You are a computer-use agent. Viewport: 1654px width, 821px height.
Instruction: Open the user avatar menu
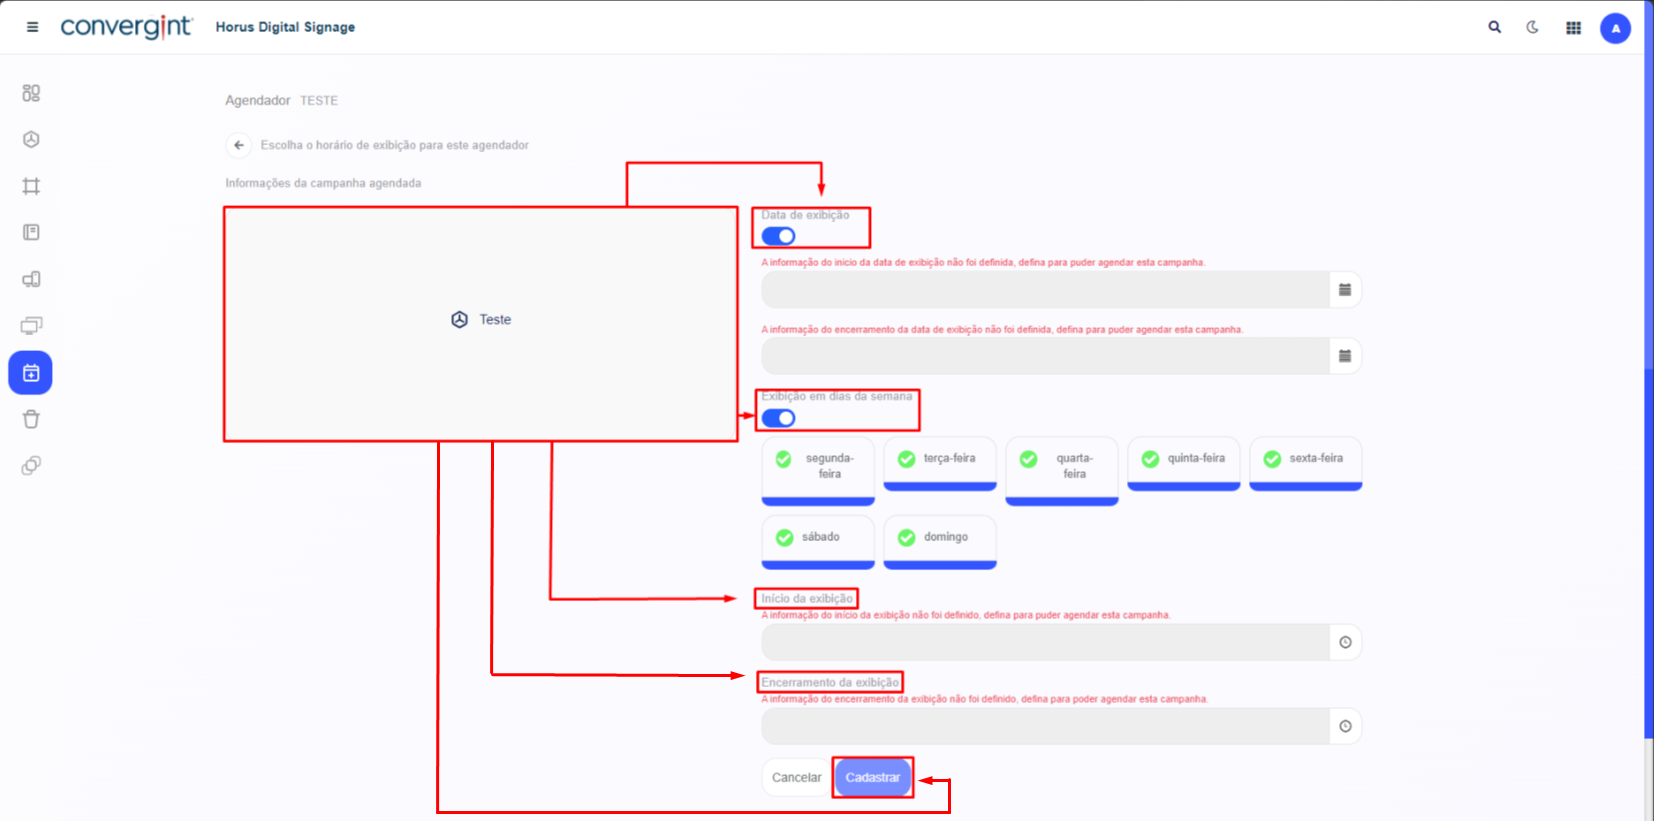tap(1615, 28)
